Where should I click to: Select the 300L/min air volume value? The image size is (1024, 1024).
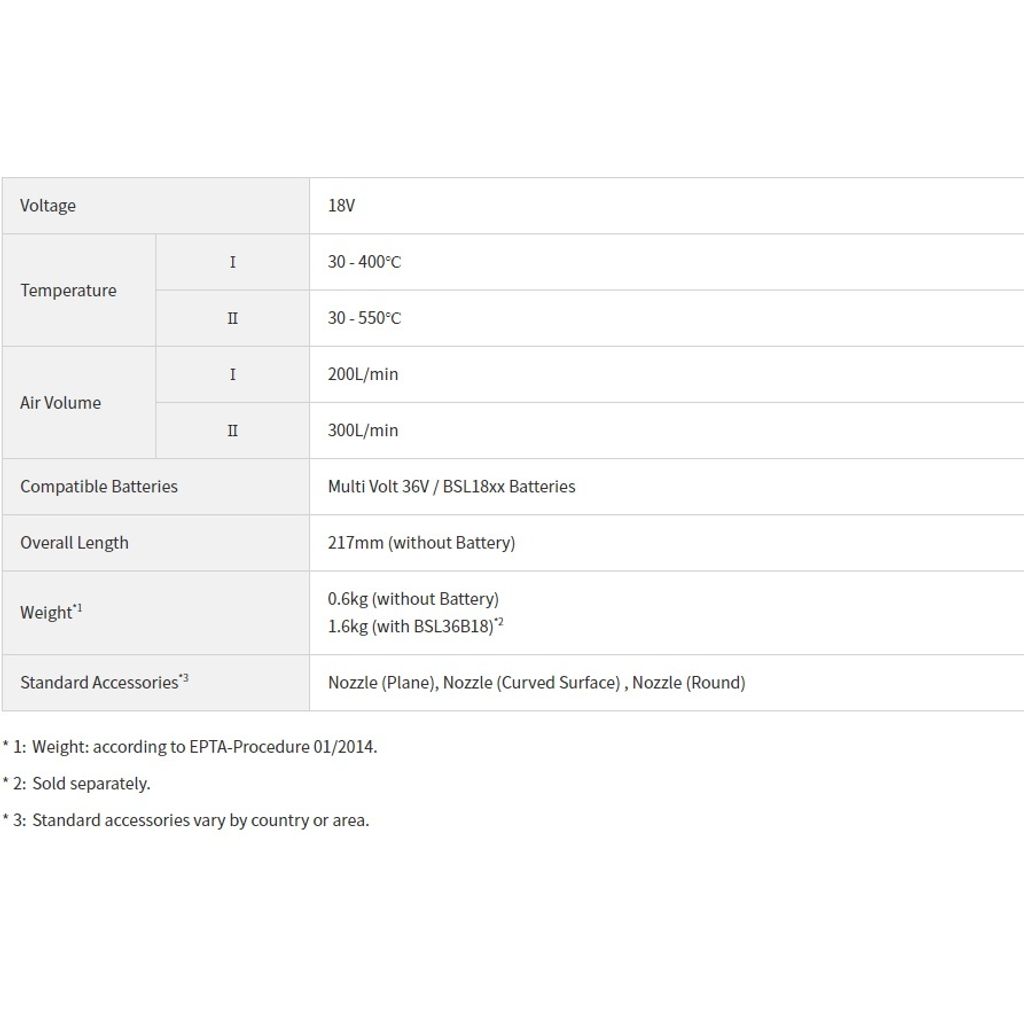coord(362,430)
